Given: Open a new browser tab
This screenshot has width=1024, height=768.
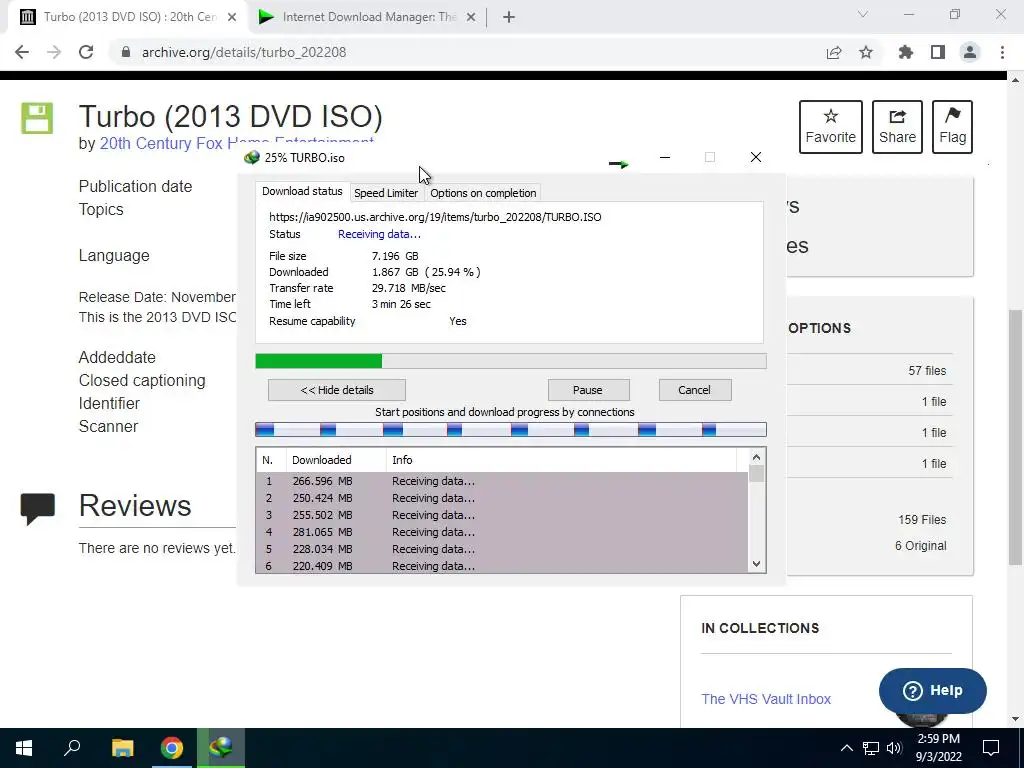Looking at the screenshot, I should [x=509, y=17].
